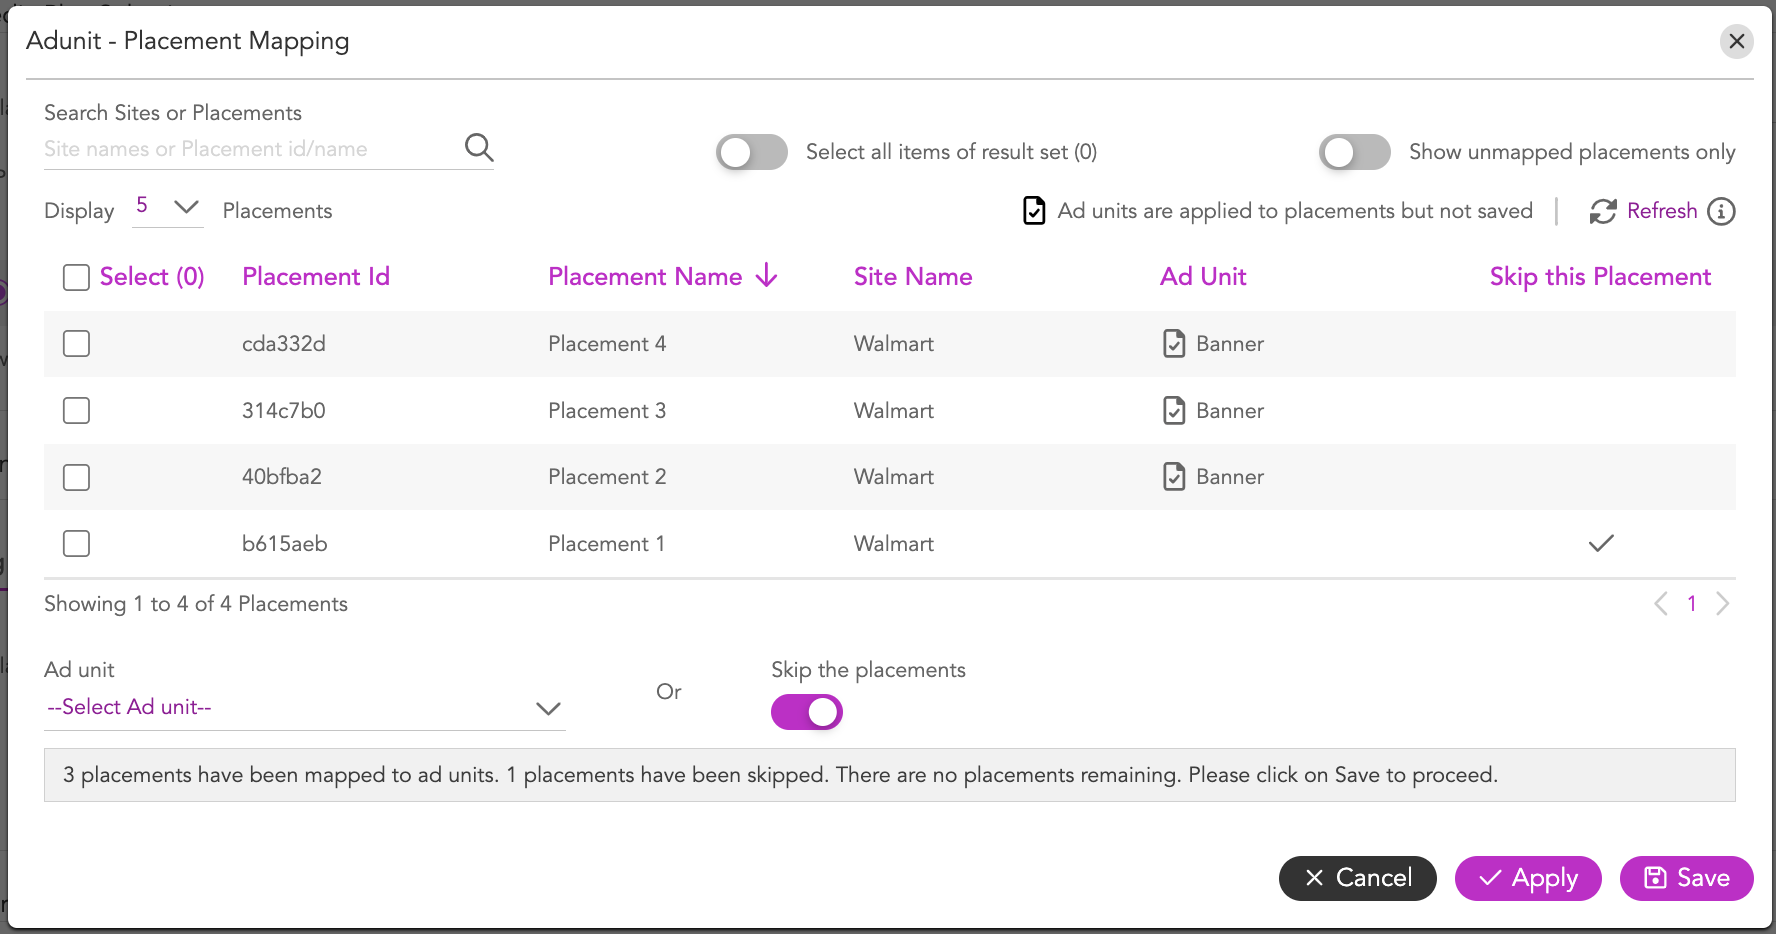Click the cda332d placement id

tap(284, 343)
